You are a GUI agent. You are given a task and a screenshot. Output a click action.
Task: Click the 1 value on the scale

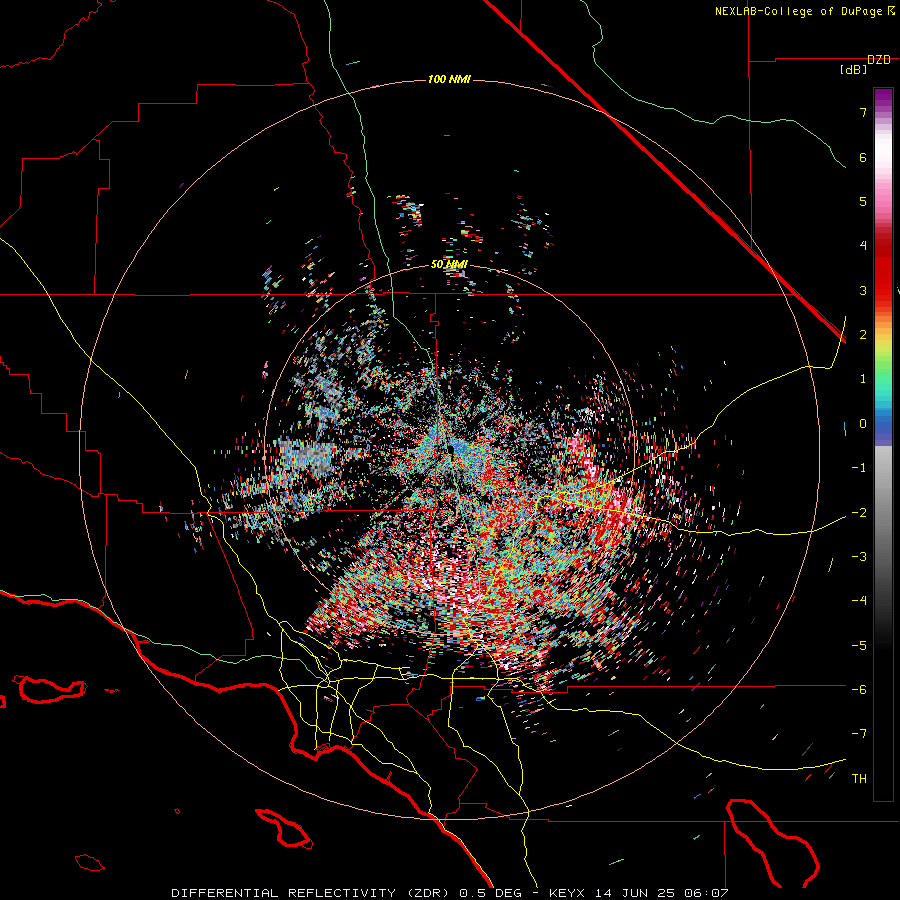(x=863, y=379)
